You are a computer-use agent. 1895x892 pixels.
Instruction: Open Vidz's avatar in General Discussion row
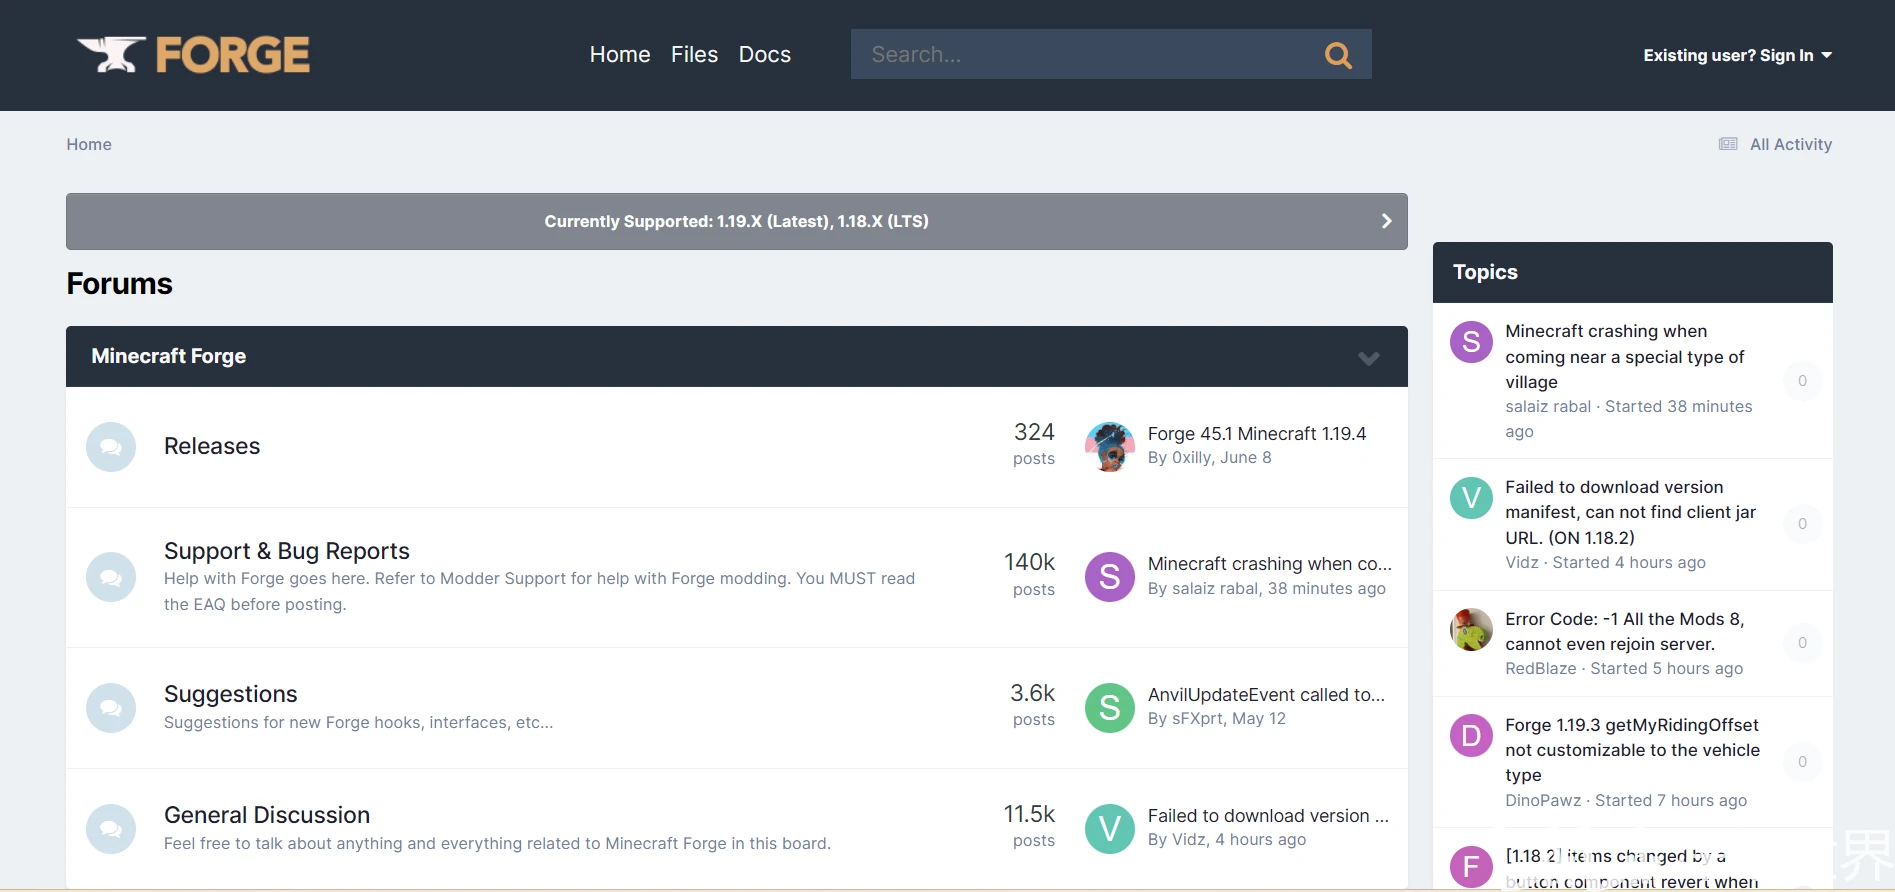[x=1110, y=829]
